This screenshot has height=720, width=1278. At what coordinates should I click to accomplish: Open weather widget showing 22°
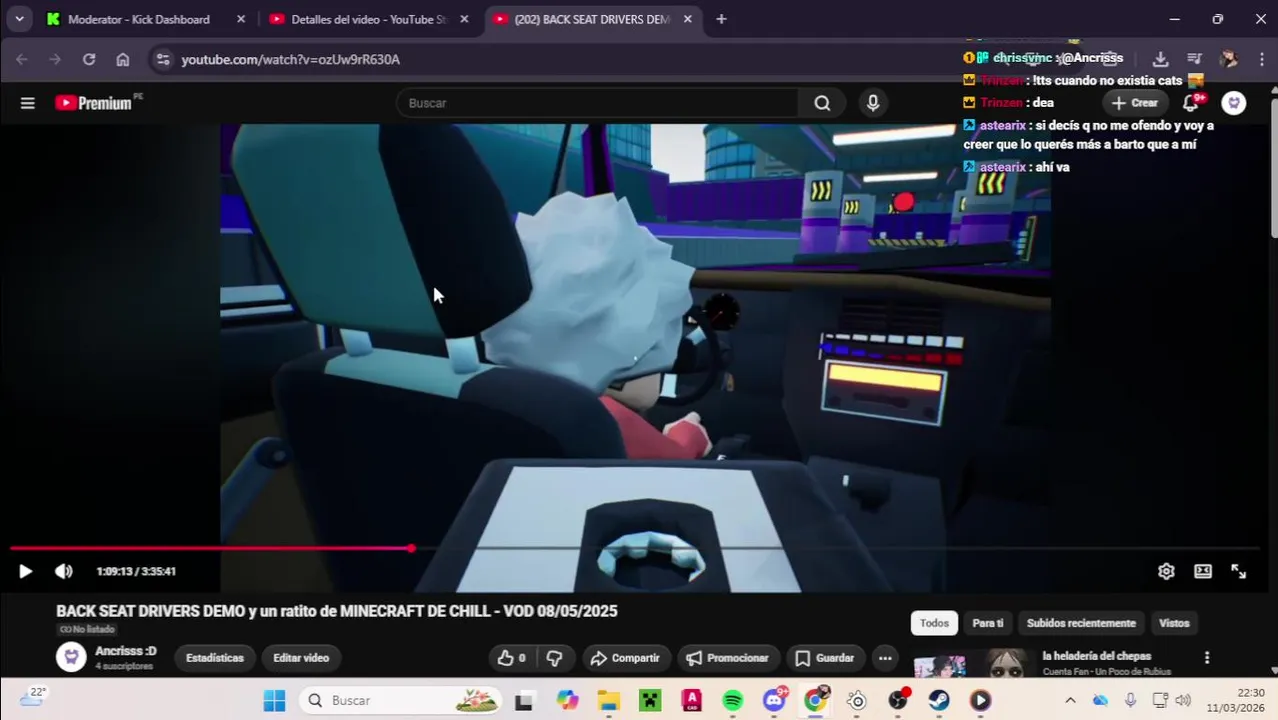coord(33,698)
